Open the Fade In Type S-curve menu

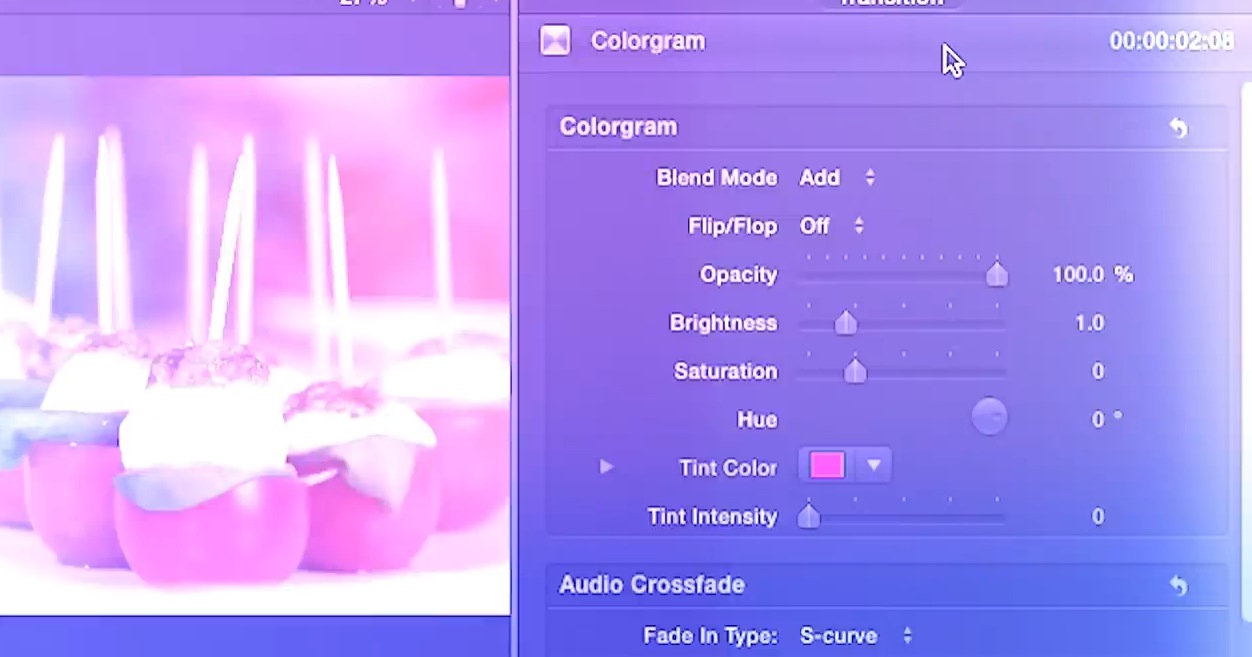856,636
